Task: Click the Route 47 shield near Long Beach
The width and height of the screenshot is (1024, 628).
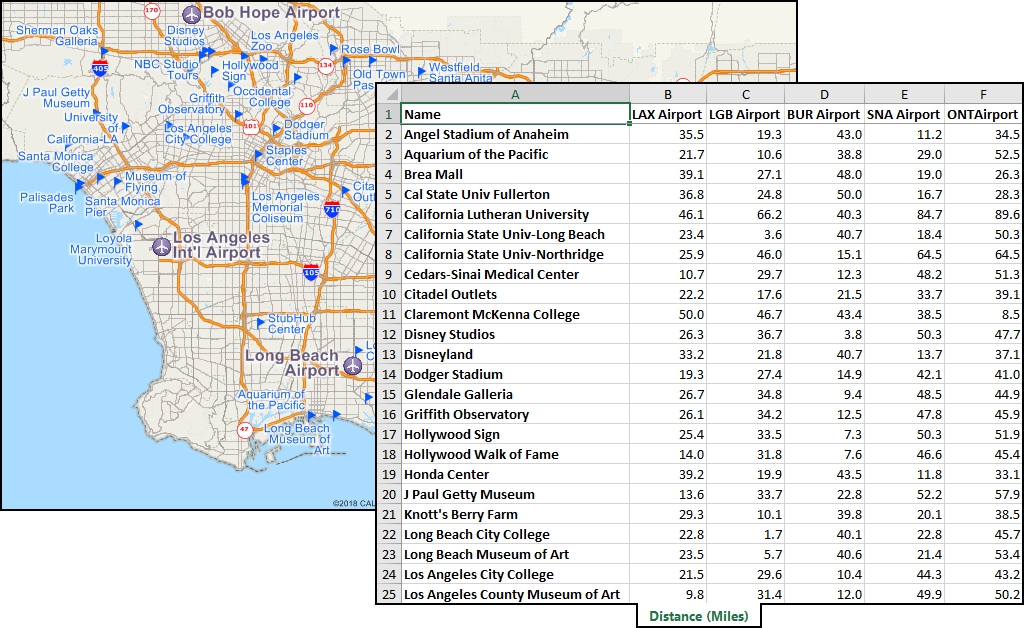Action: (244, 429)
